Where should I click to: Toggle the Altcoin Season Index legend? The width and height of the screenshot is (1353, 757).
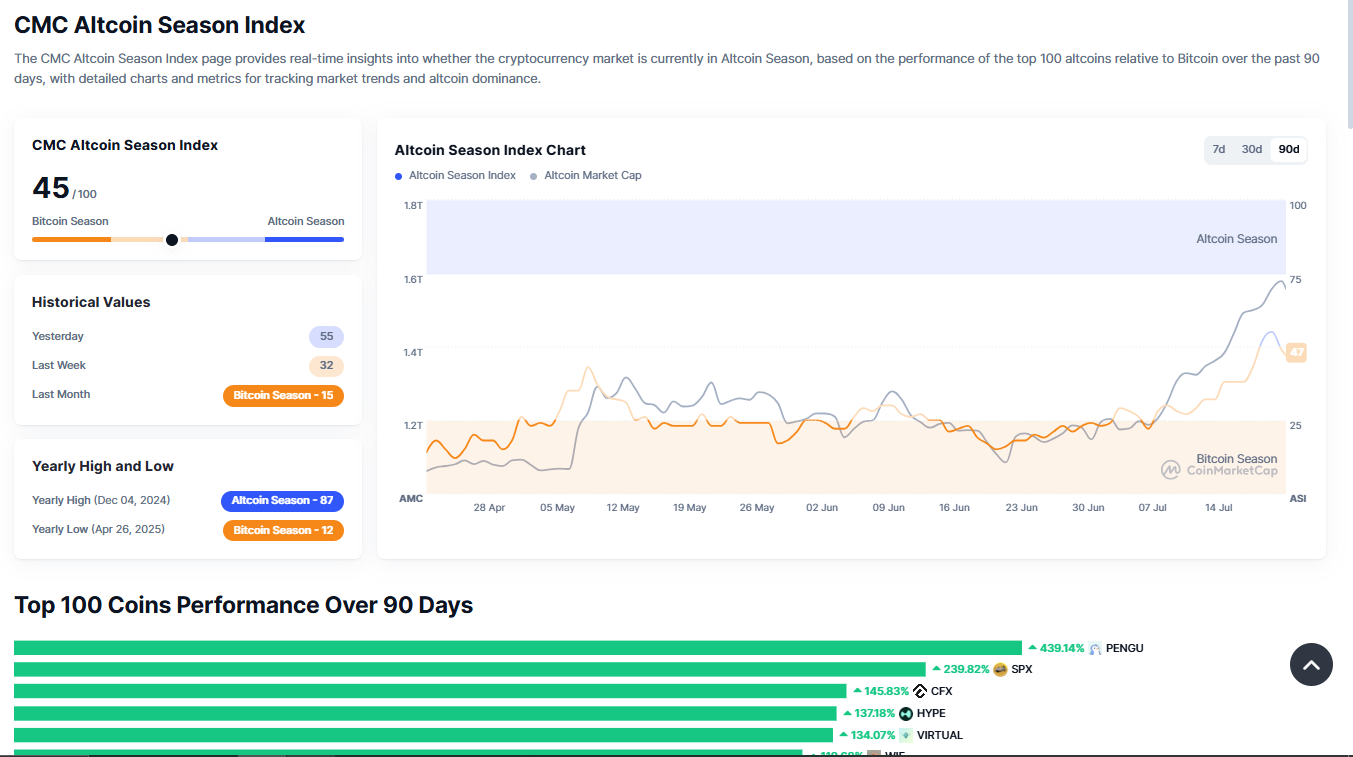(456, 175)
